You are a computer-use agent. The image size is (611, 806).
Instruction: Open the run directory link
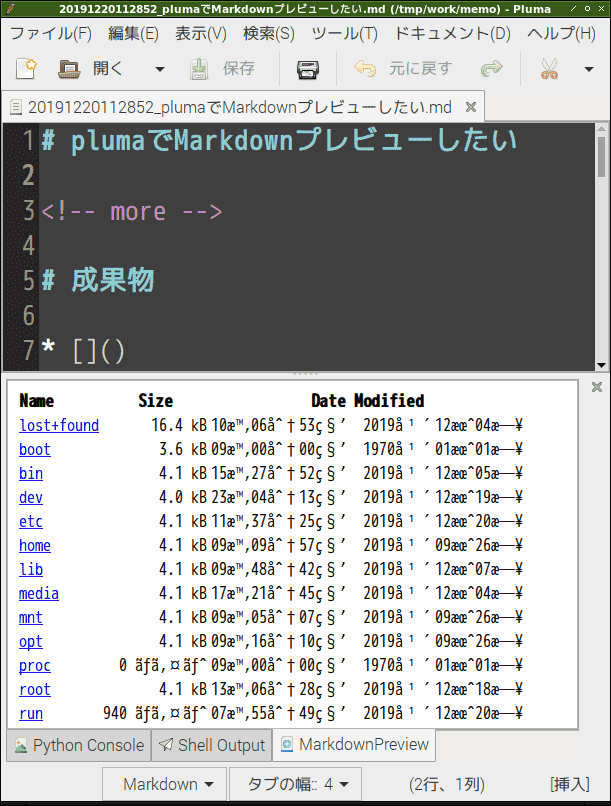pyautogui.click(x=31, y=713)
